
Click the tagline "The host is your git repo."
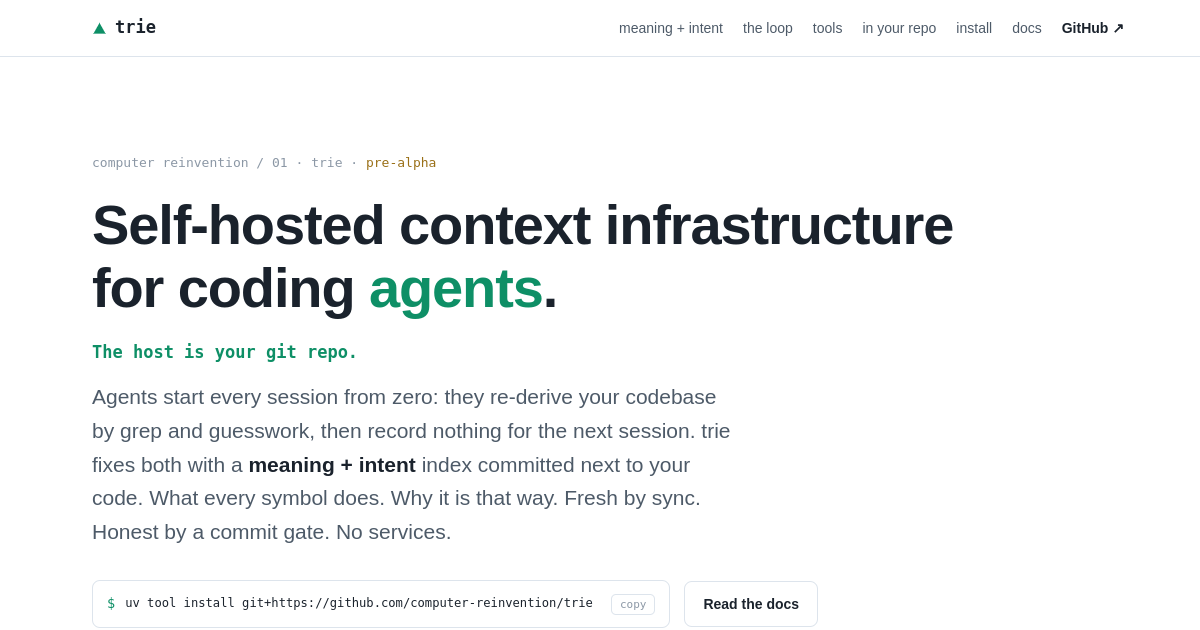225,352
